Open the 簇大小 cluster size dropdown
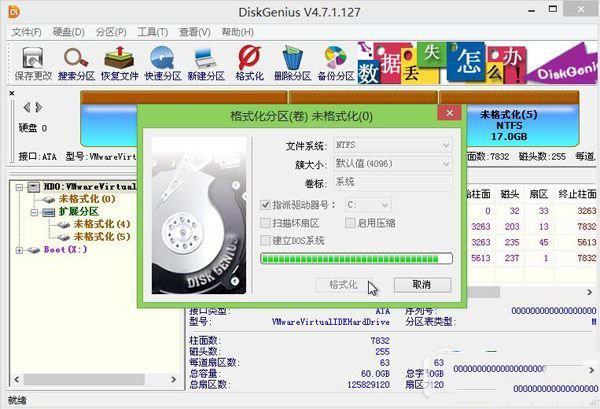Viewport: 600px width, 409px height. click(x=393, y=164)
